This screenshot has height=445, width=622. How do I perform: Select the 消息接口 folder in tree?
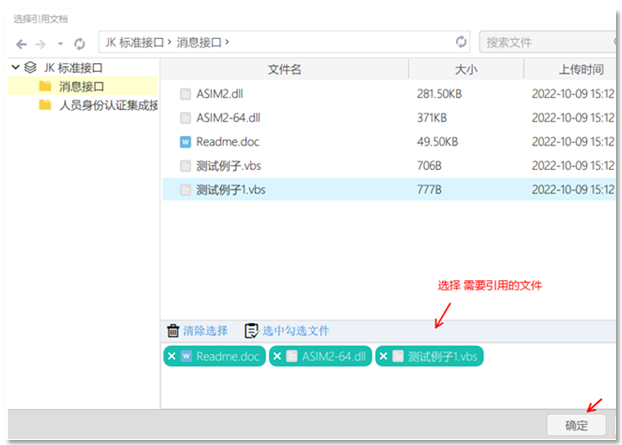(80, 86)
